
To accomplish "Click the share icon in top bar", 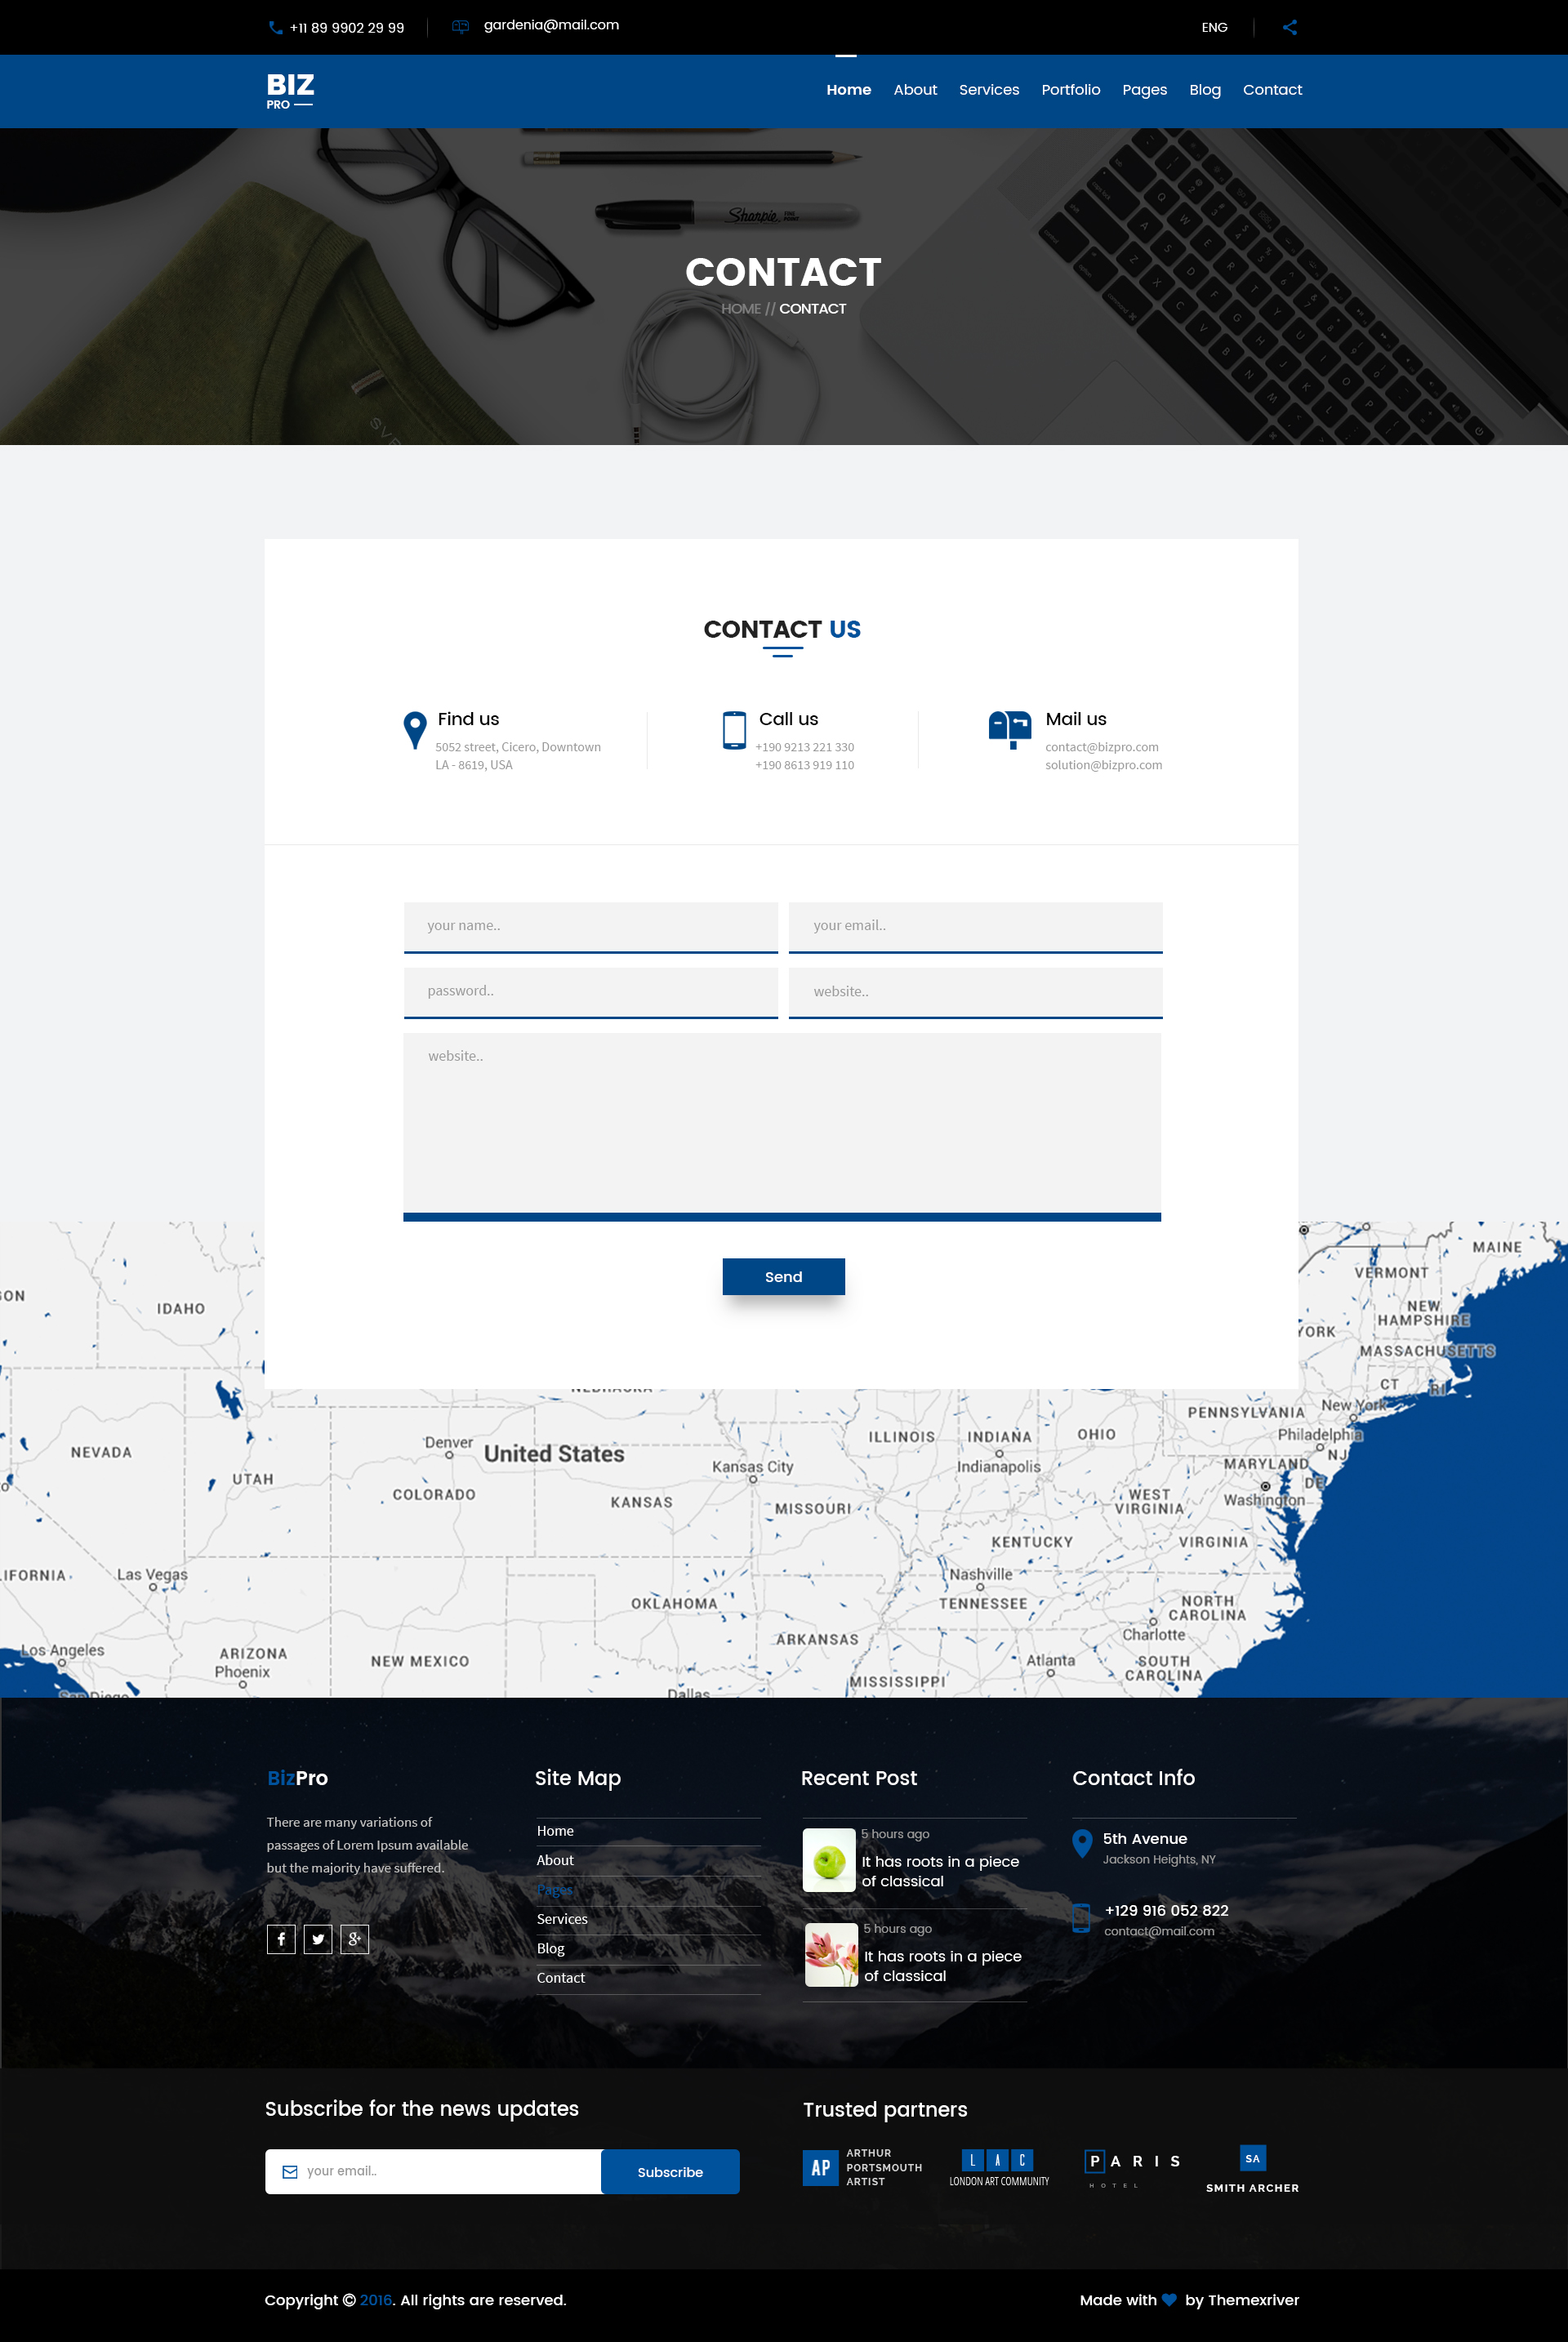I will coord(1289,27).
